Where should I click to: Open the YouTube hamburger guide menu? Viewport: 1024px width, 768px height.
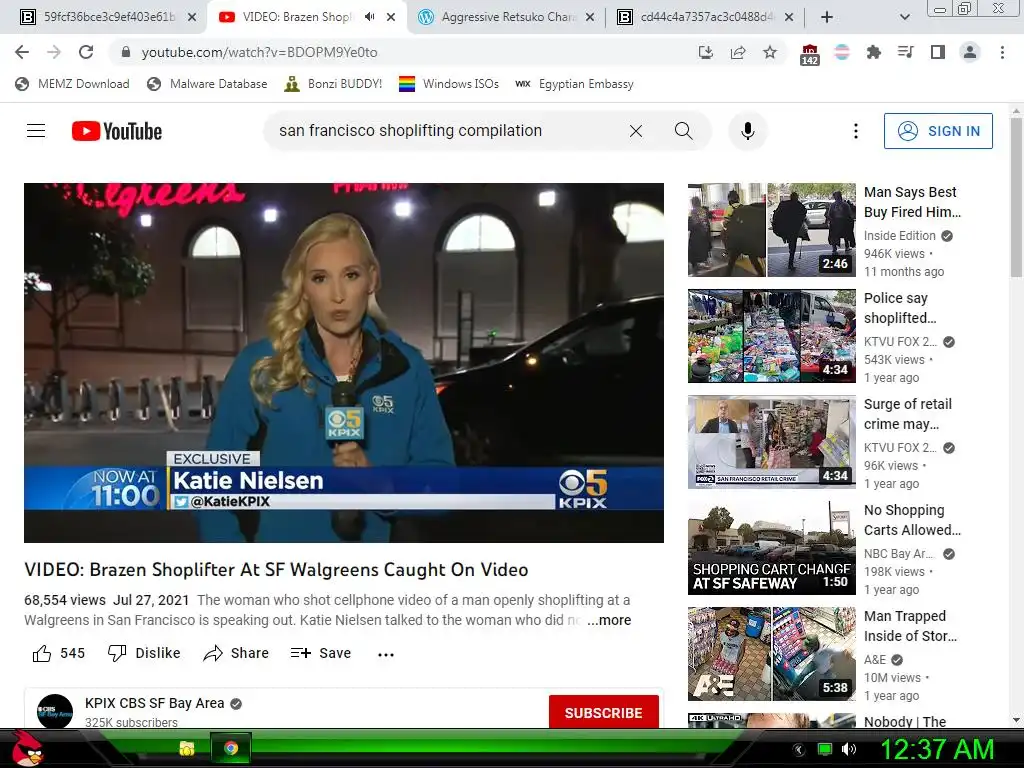tap(36, 131)
